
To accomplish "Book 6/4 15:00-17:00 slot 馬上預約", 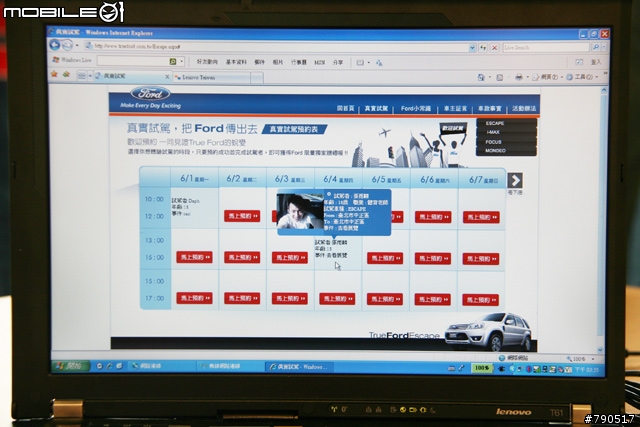I will (x=337, y=299).
